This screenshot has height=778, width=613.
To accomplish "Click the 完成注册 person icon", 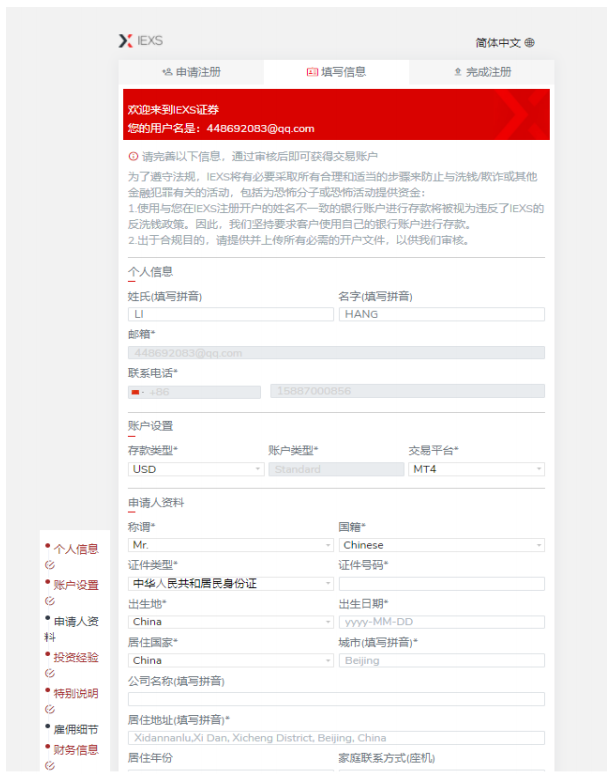I will tap(458, 72).
